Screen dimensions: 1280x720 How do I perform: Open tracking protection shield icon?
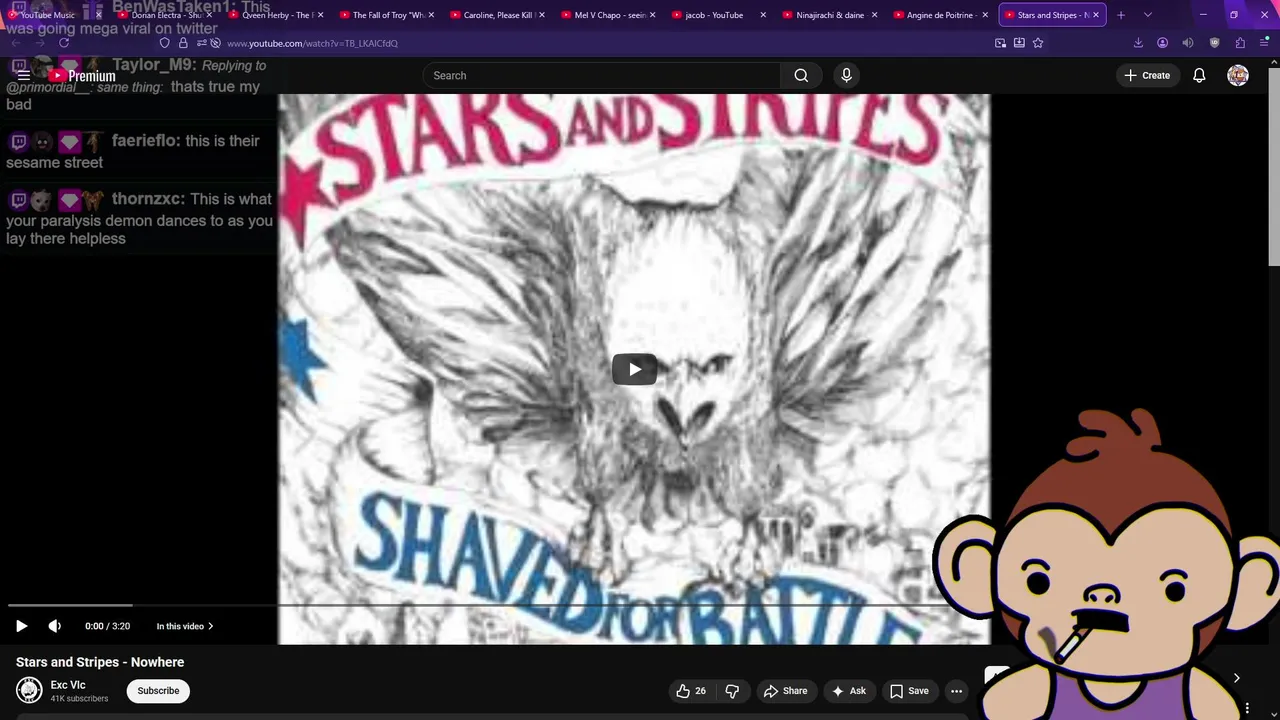165,43
